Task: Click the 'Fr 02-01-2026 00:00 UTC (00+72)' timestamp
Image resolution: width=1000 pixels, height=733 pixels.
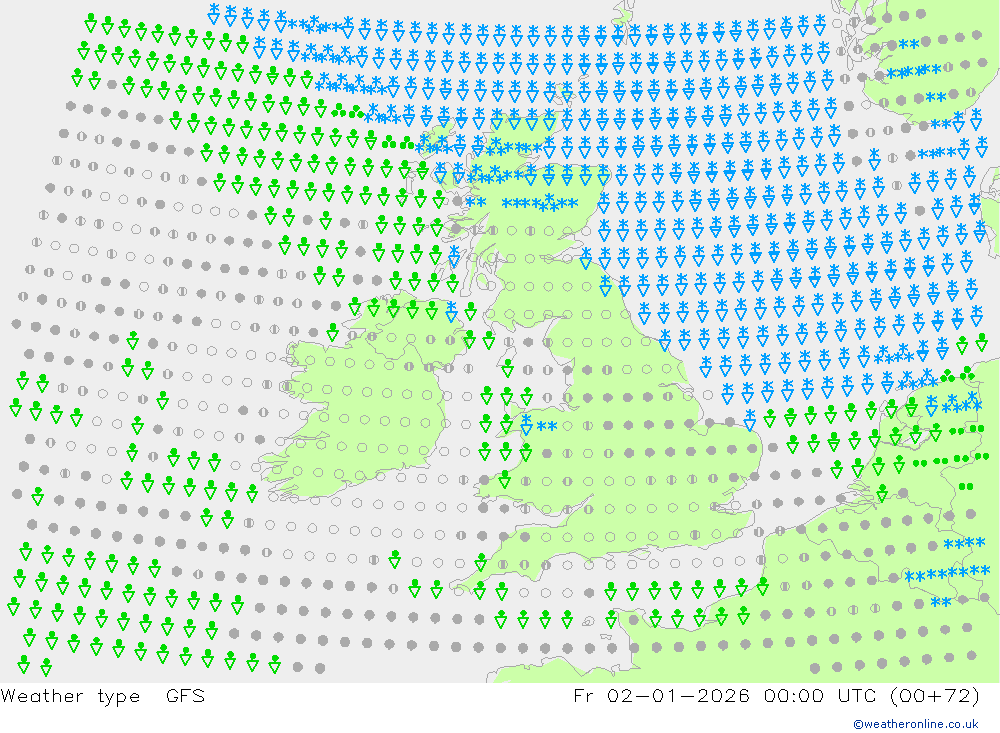Action: click(776, 696)
